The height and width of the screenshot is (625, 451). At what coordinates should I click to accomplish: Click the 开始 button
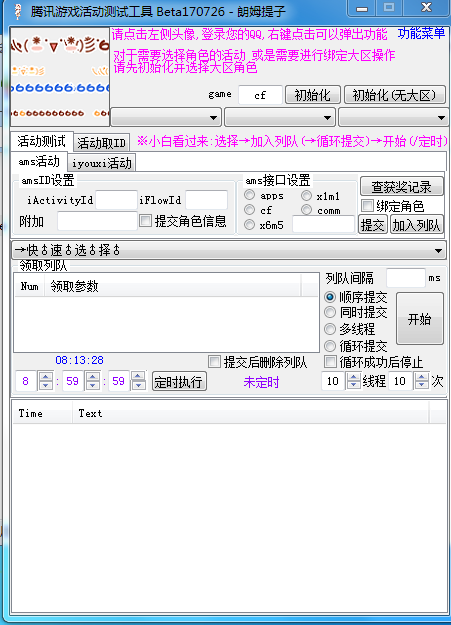point(419,318)
